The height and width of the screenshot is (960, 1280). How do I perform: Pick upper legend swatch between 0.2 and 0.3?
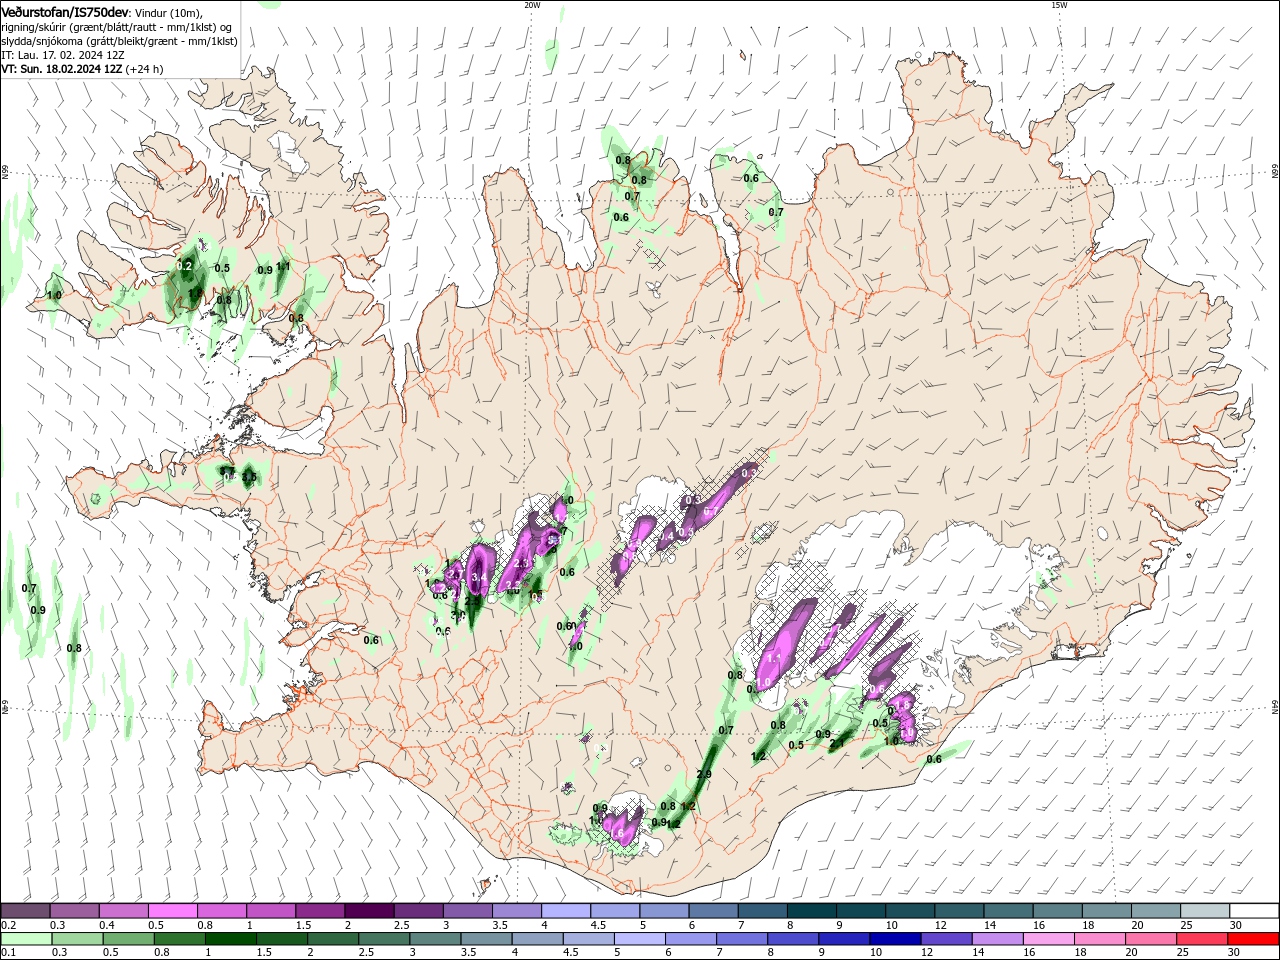[x=25, y=911]
